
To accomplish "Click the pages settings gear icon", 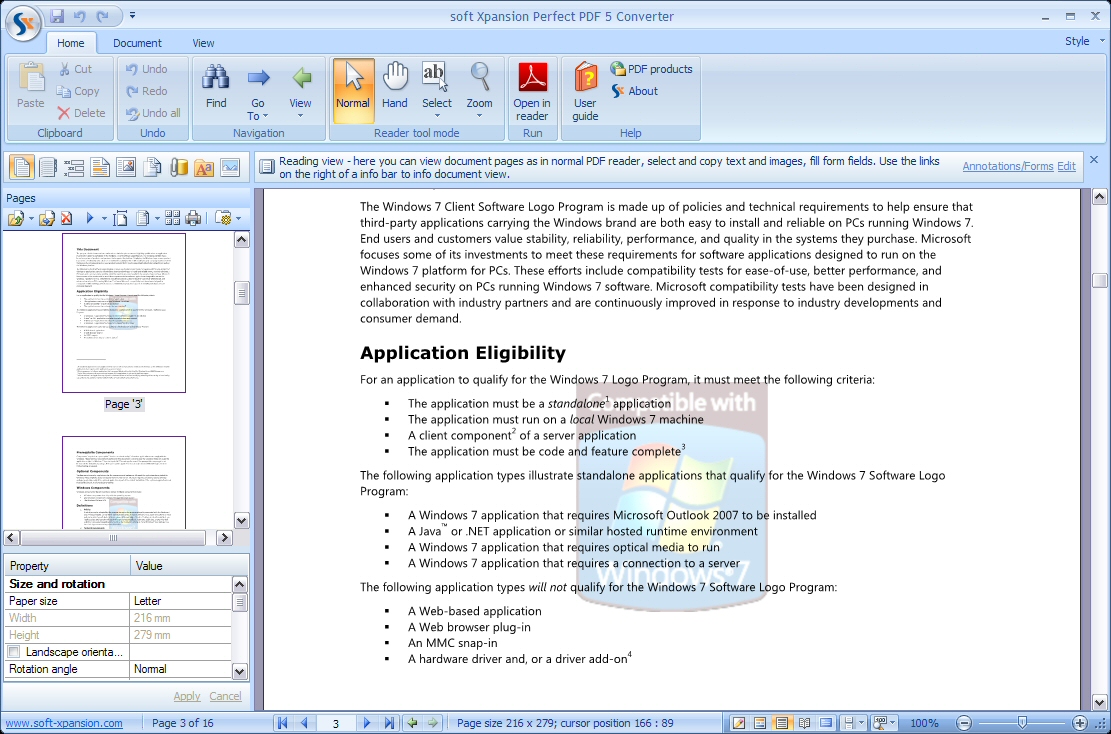I will coord(223,218).
